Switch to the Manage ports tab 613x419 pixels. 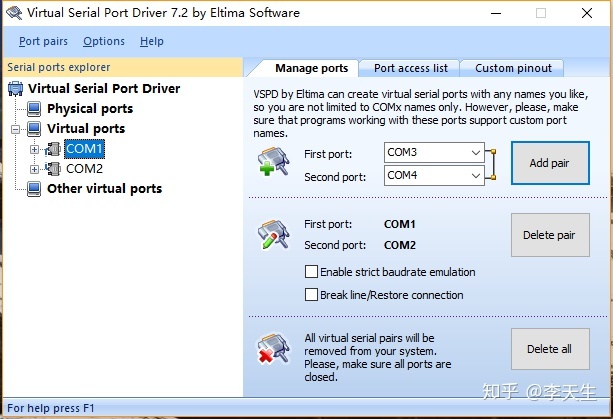coord(311,68)
